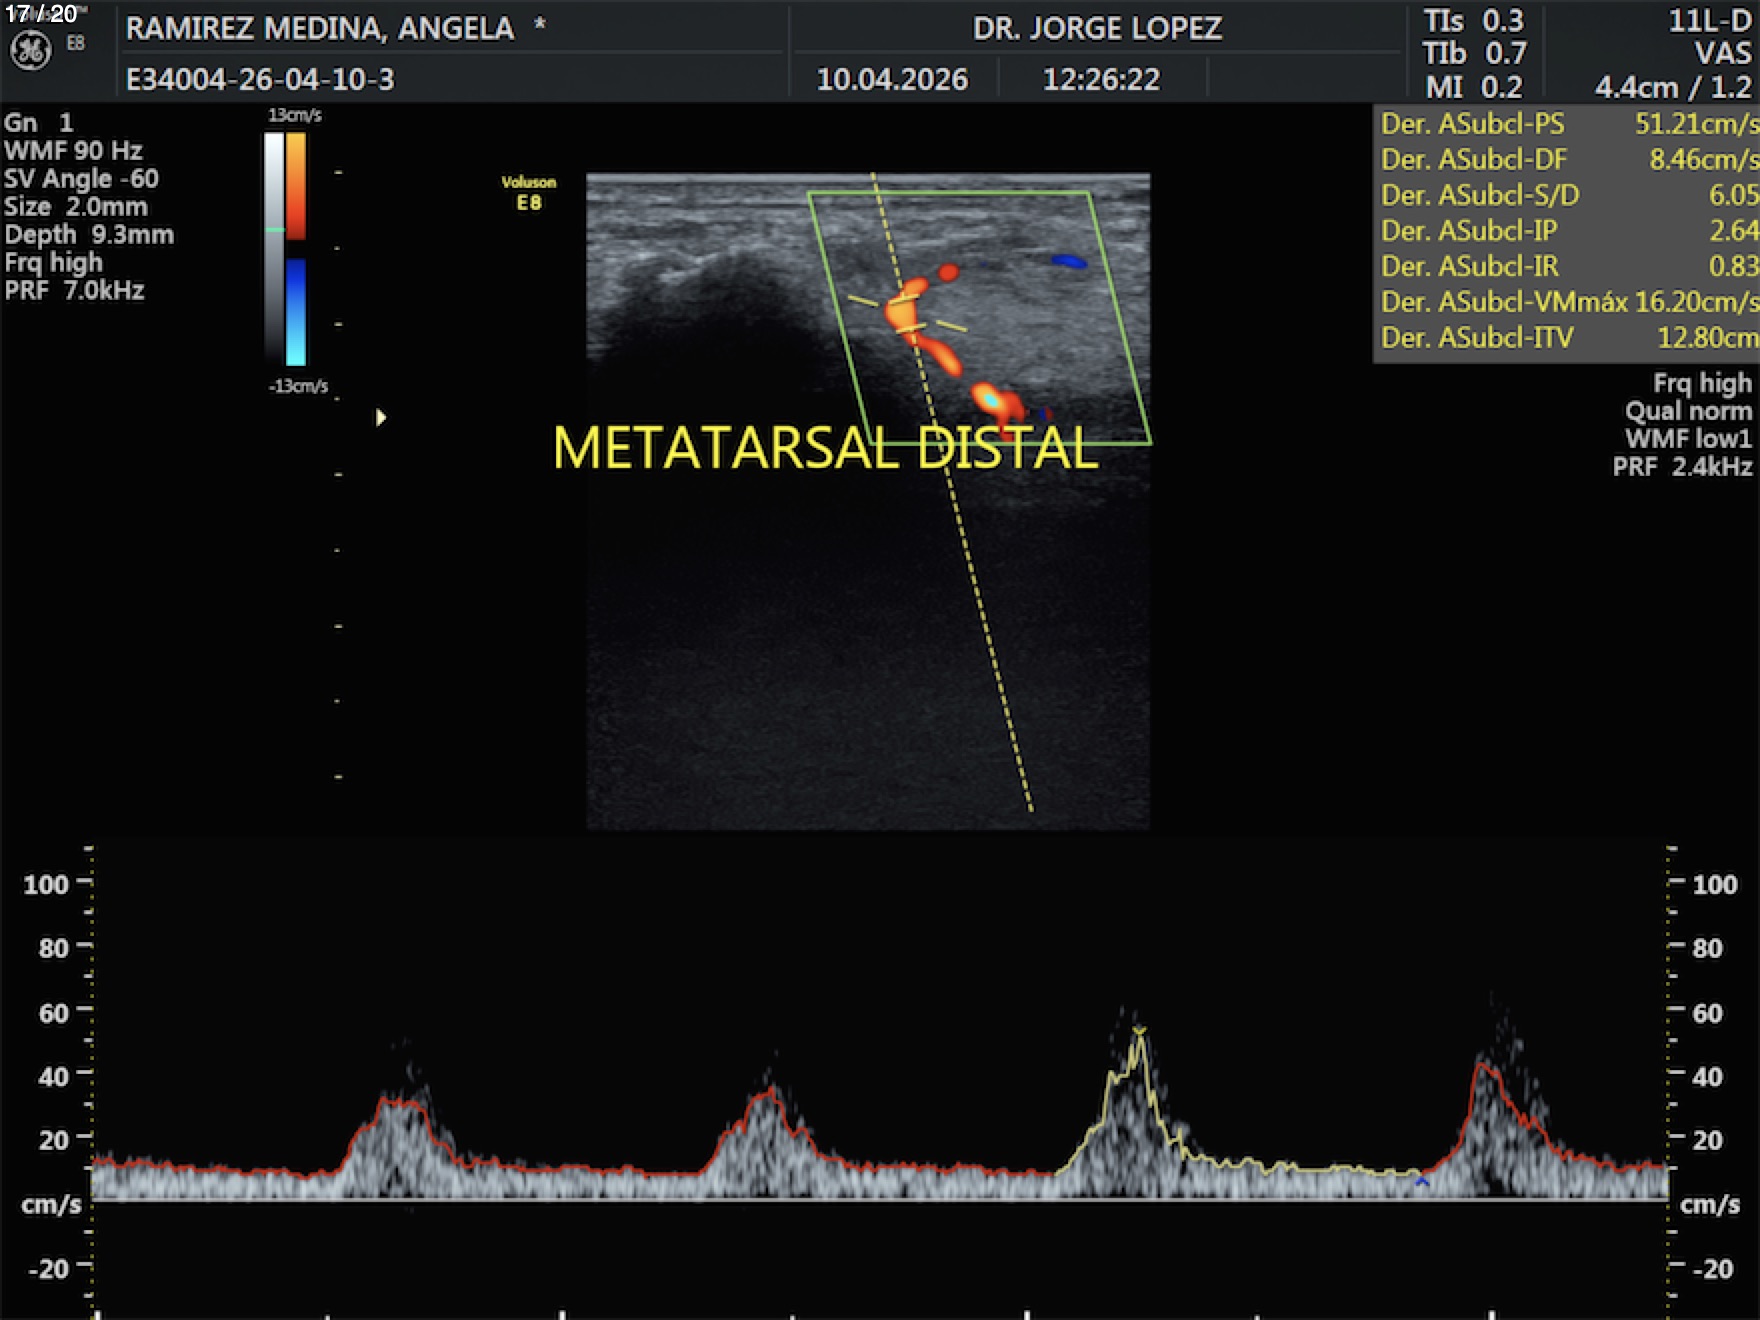Click the Voluson E8 label

(528, 193)
